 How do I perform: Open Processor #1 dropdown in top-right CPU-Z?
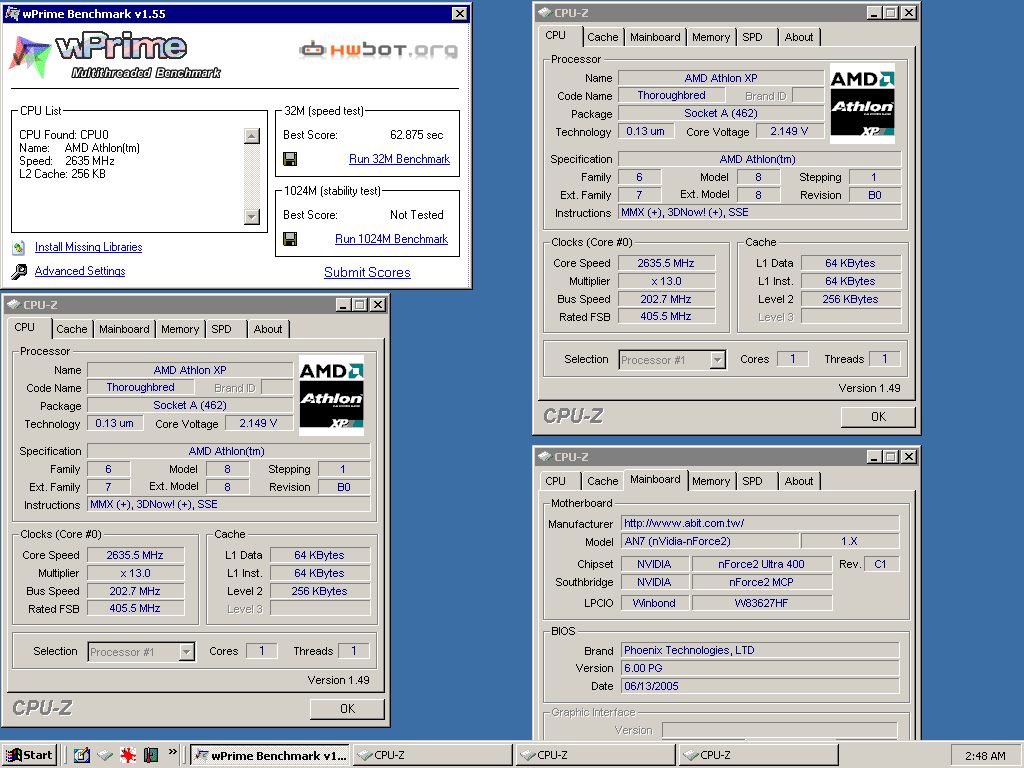(718, 360)
